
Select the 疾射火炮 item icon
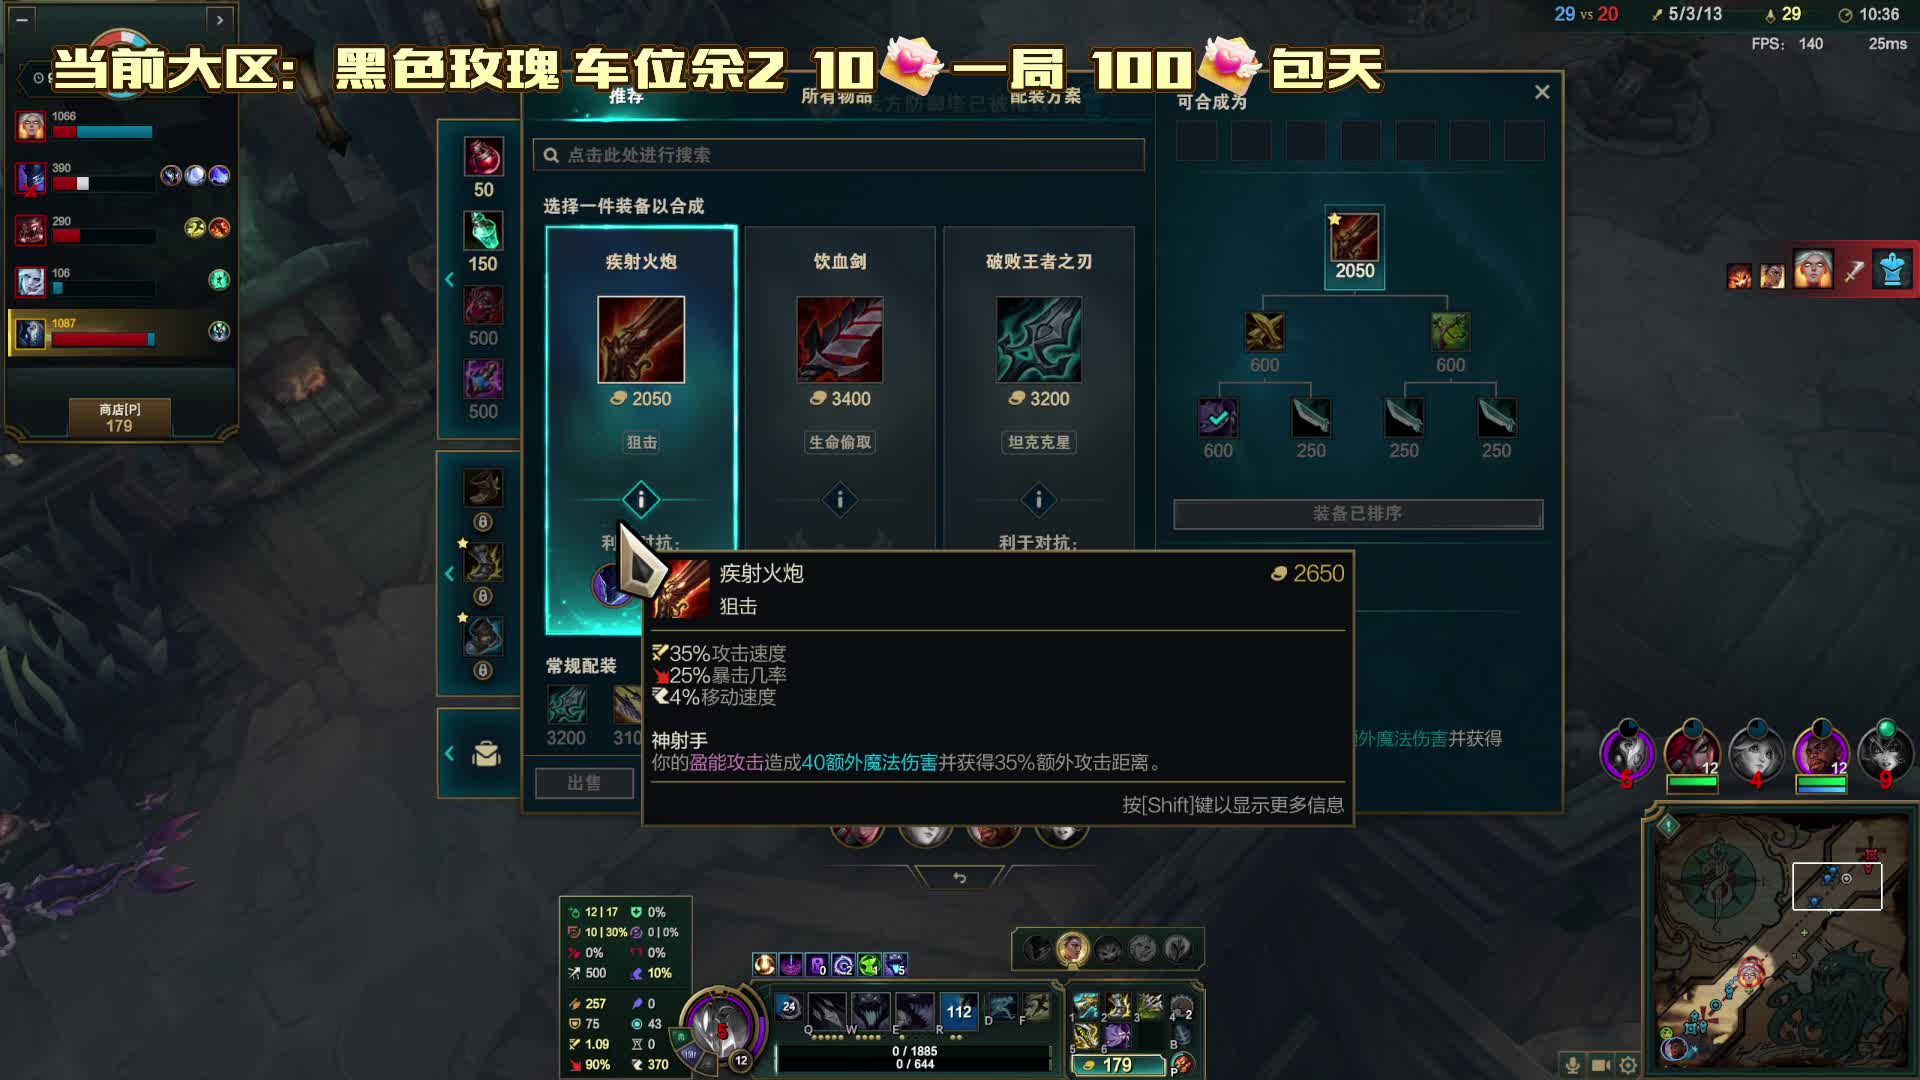click(x=641, y=340)
